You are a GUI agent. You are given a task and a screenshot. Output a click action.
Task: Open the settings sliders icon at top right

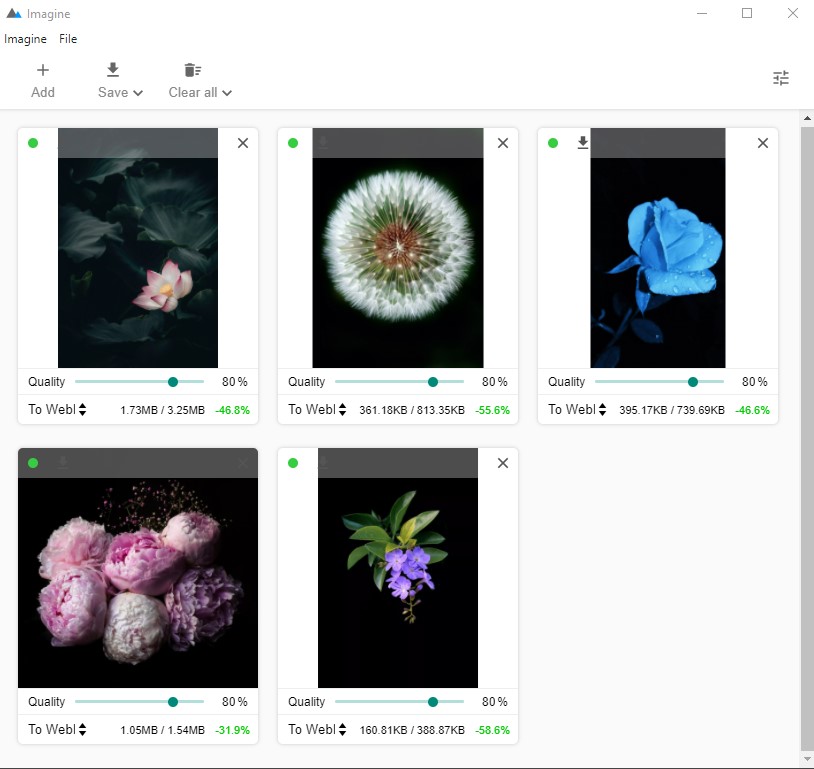pyautogui.click(x=781, y=78)
